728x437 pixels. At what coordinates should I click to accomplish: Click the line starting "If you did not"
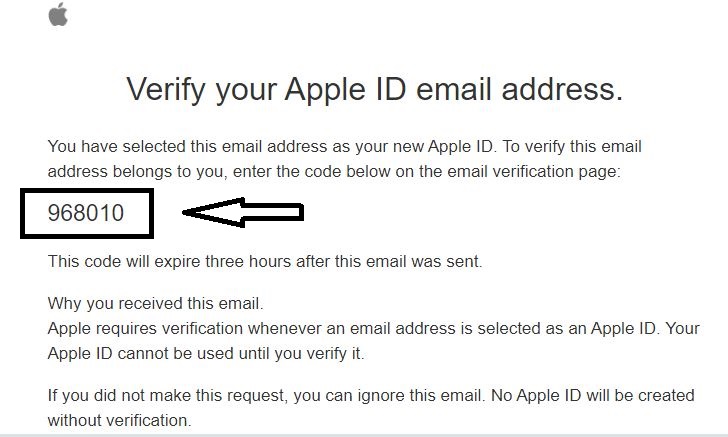pos(369,395)
